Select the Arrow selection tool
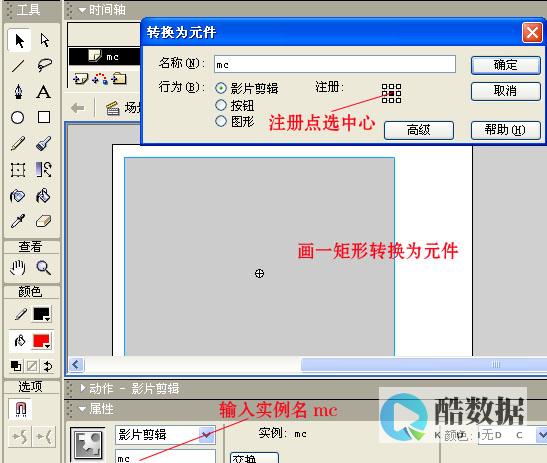 [19, 40]
